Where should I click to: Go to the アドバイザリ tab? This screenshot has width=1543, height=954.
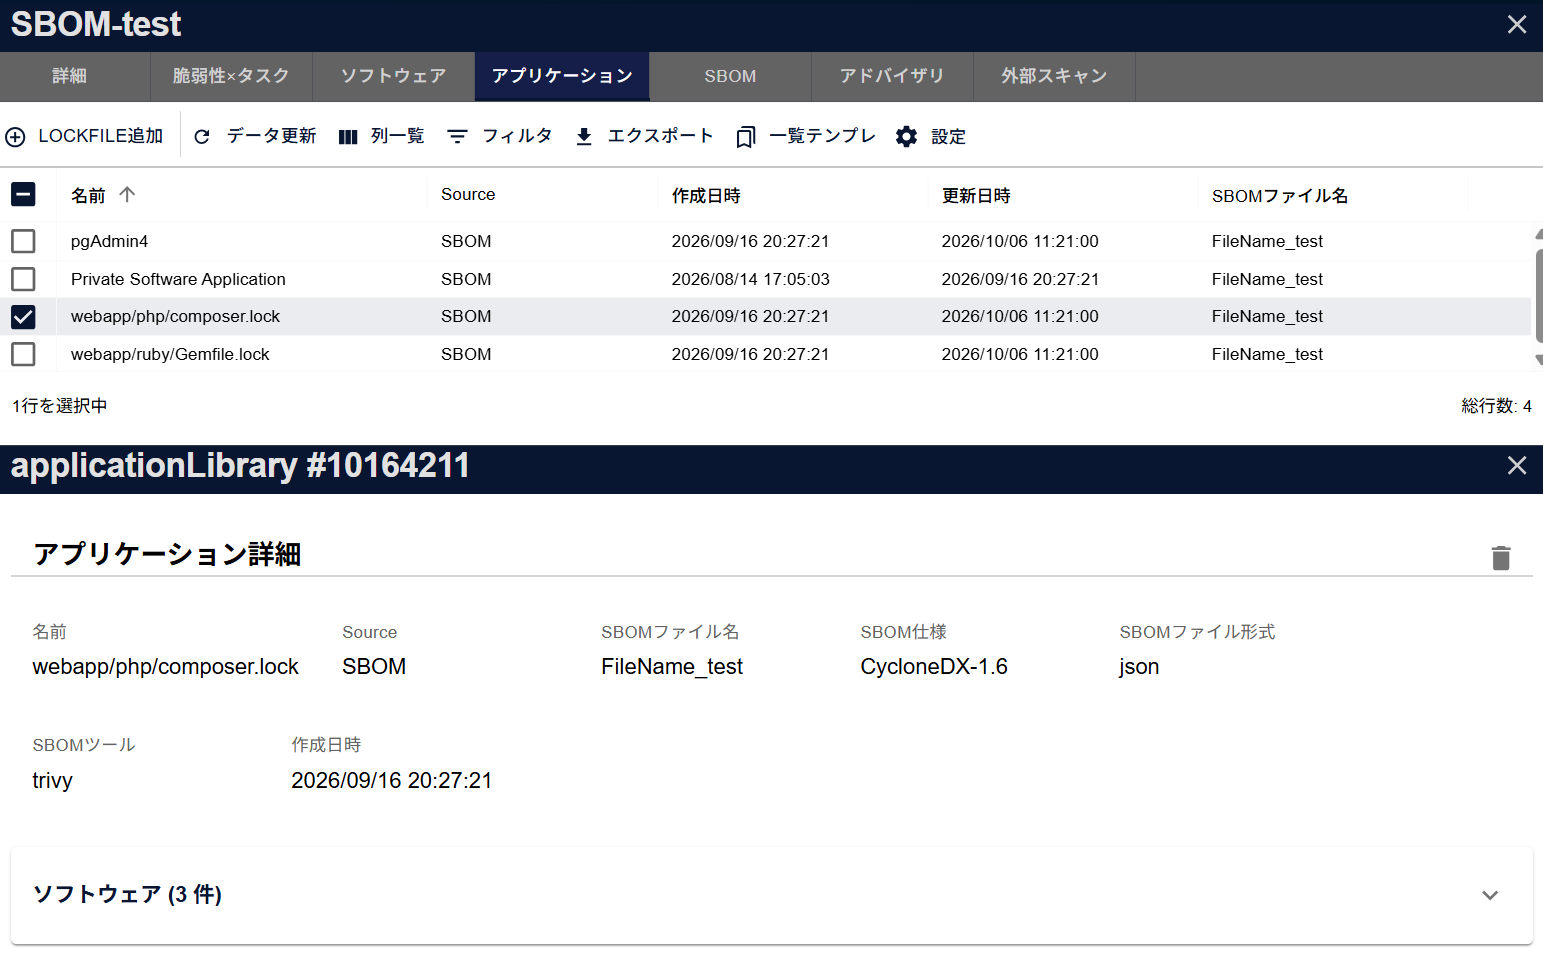(892, 76)
